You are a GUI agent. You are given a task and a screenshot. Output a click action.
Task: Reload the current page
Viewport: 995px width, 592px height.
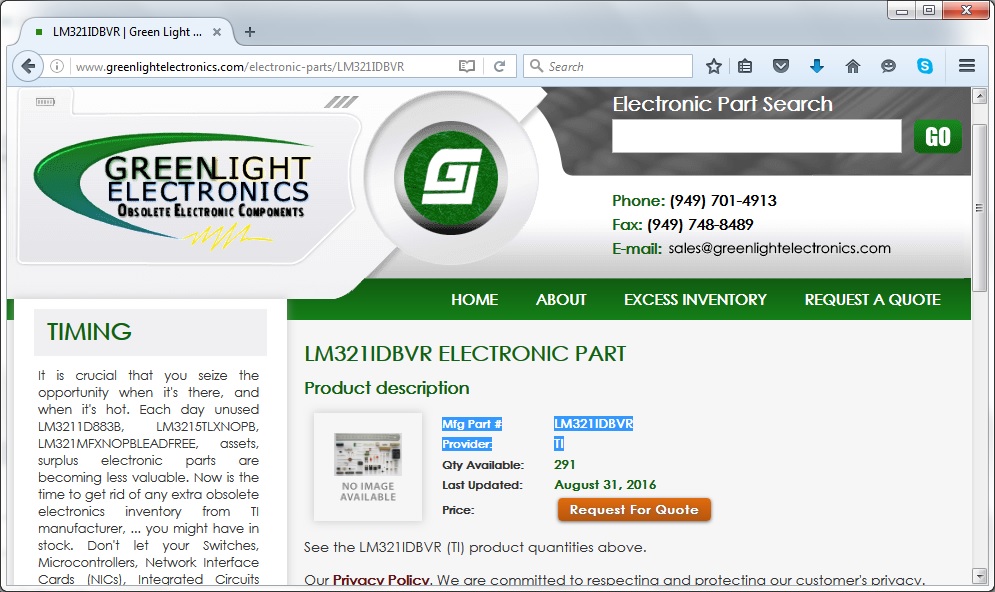click(499, 66)
